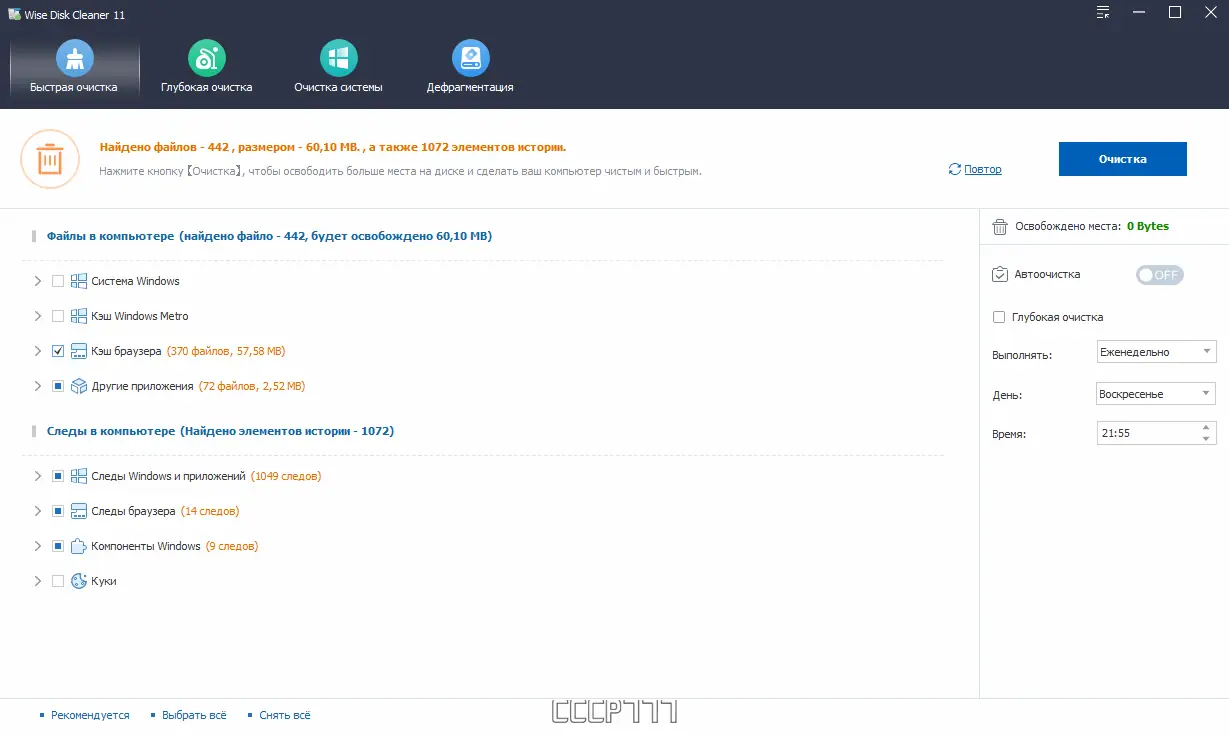Click the Кэш Windows Metro row icon
This screenshot has width=1229, height=736.
pyautogui.click(x=79, y=316)
